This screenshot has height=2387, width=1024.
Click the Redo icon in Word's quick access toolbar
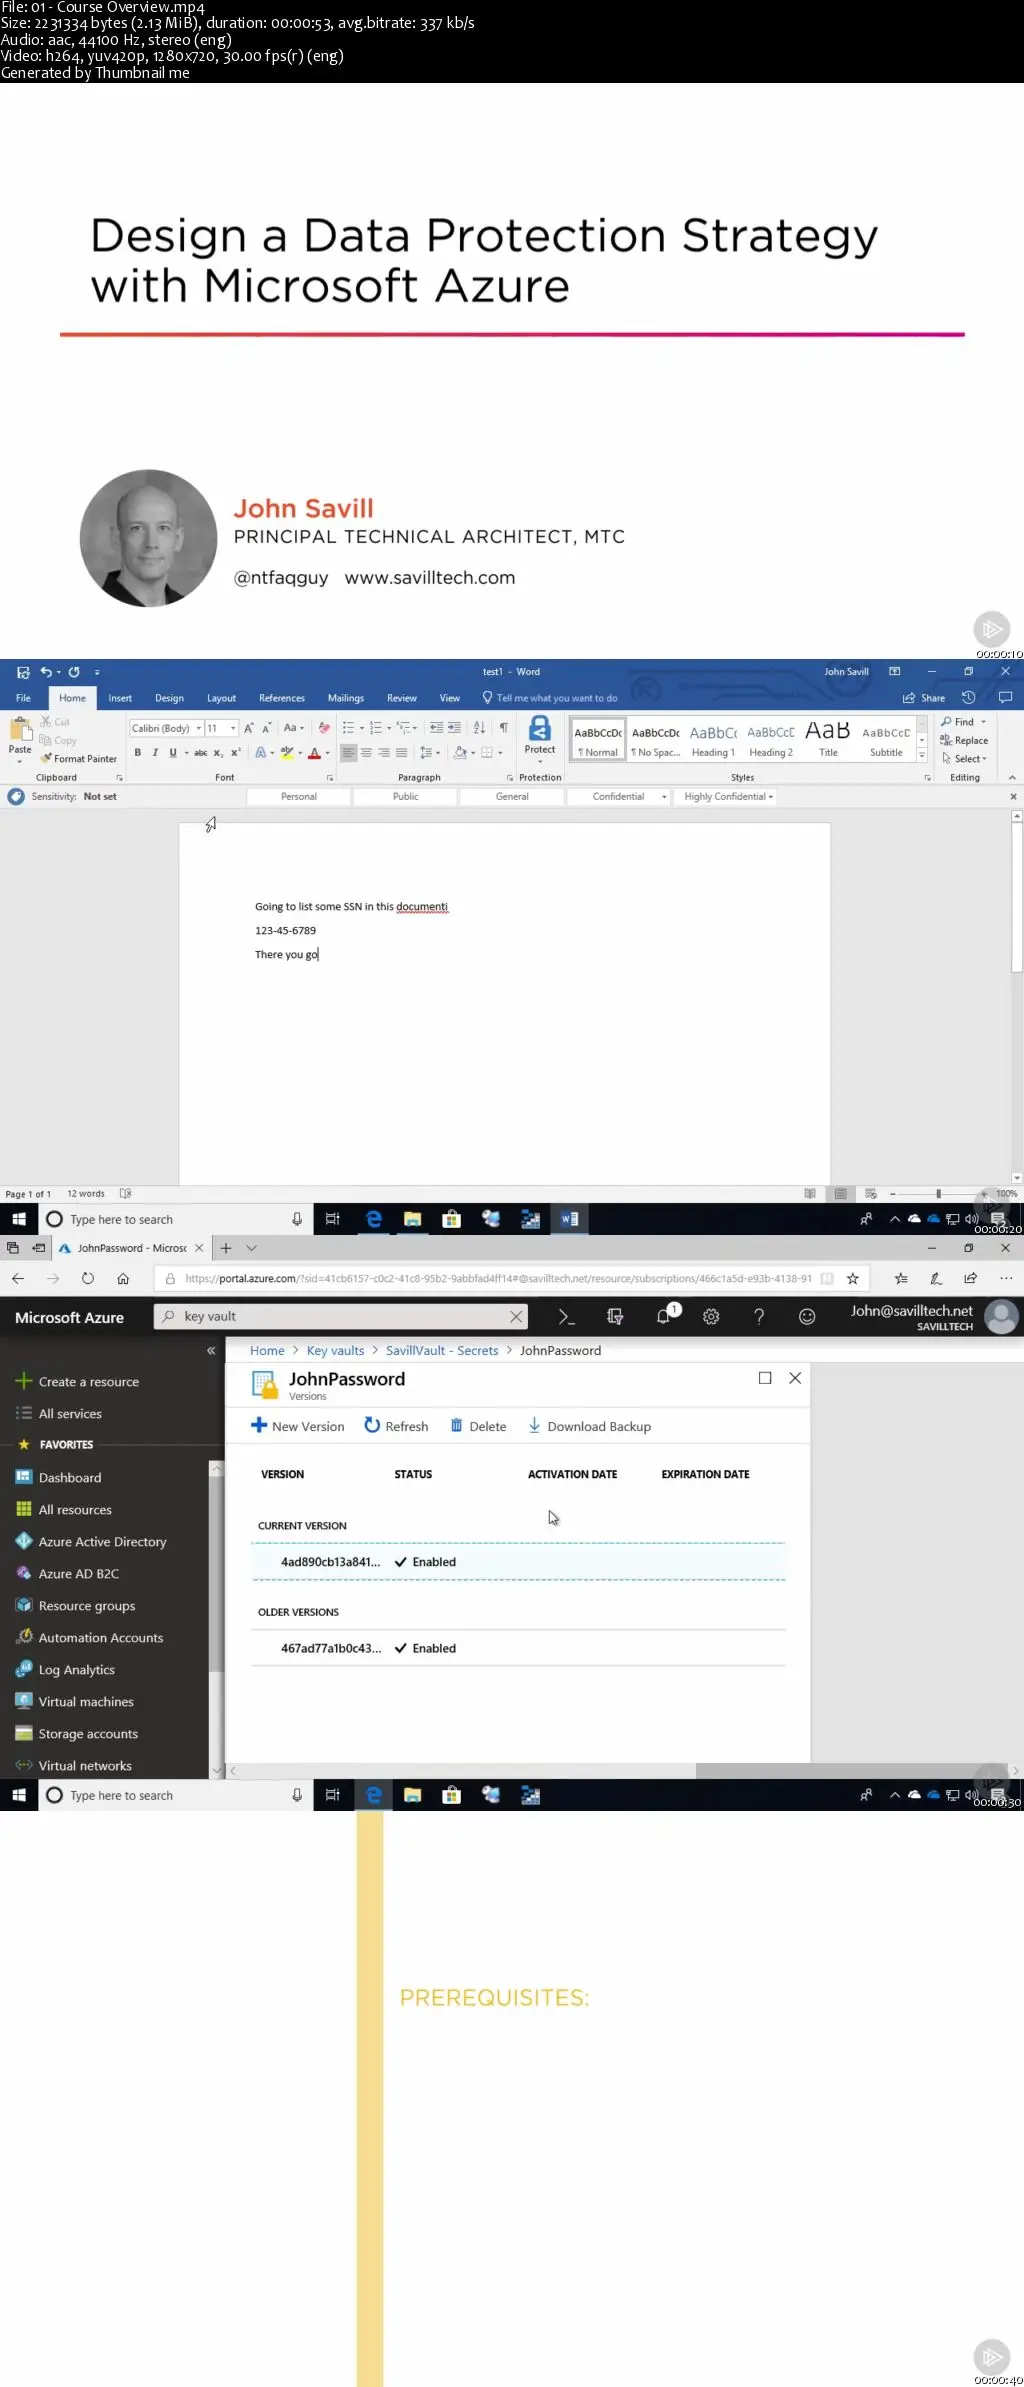point(74,672)
